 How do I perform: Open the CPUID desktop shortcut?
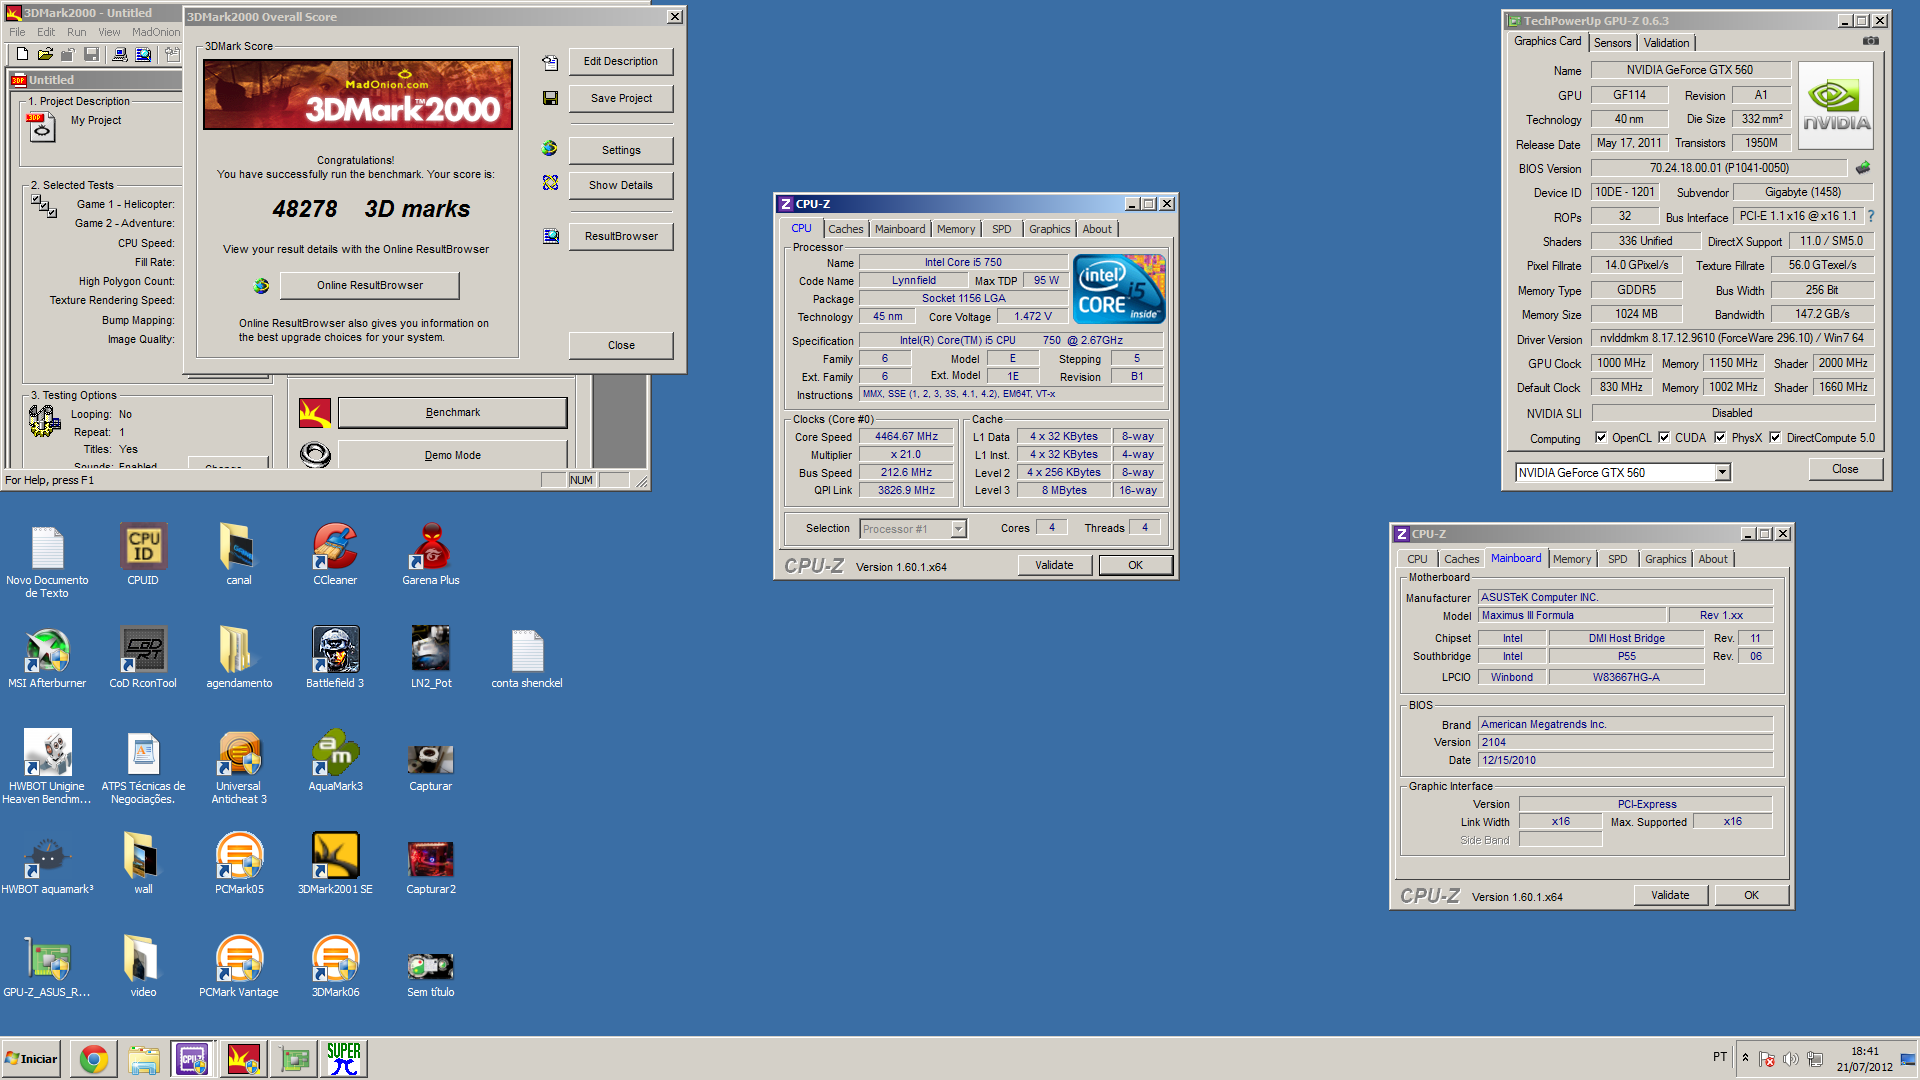click(x=143, y=555)
